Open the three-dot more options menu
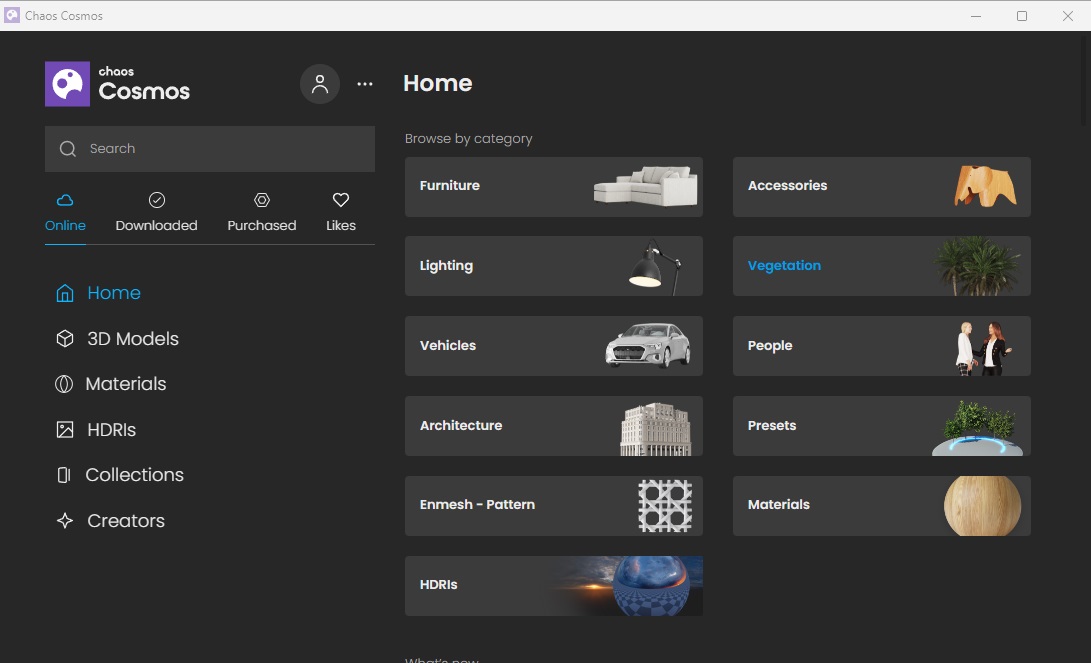Viewport: 1091px width, 663px height. point(365,84)
